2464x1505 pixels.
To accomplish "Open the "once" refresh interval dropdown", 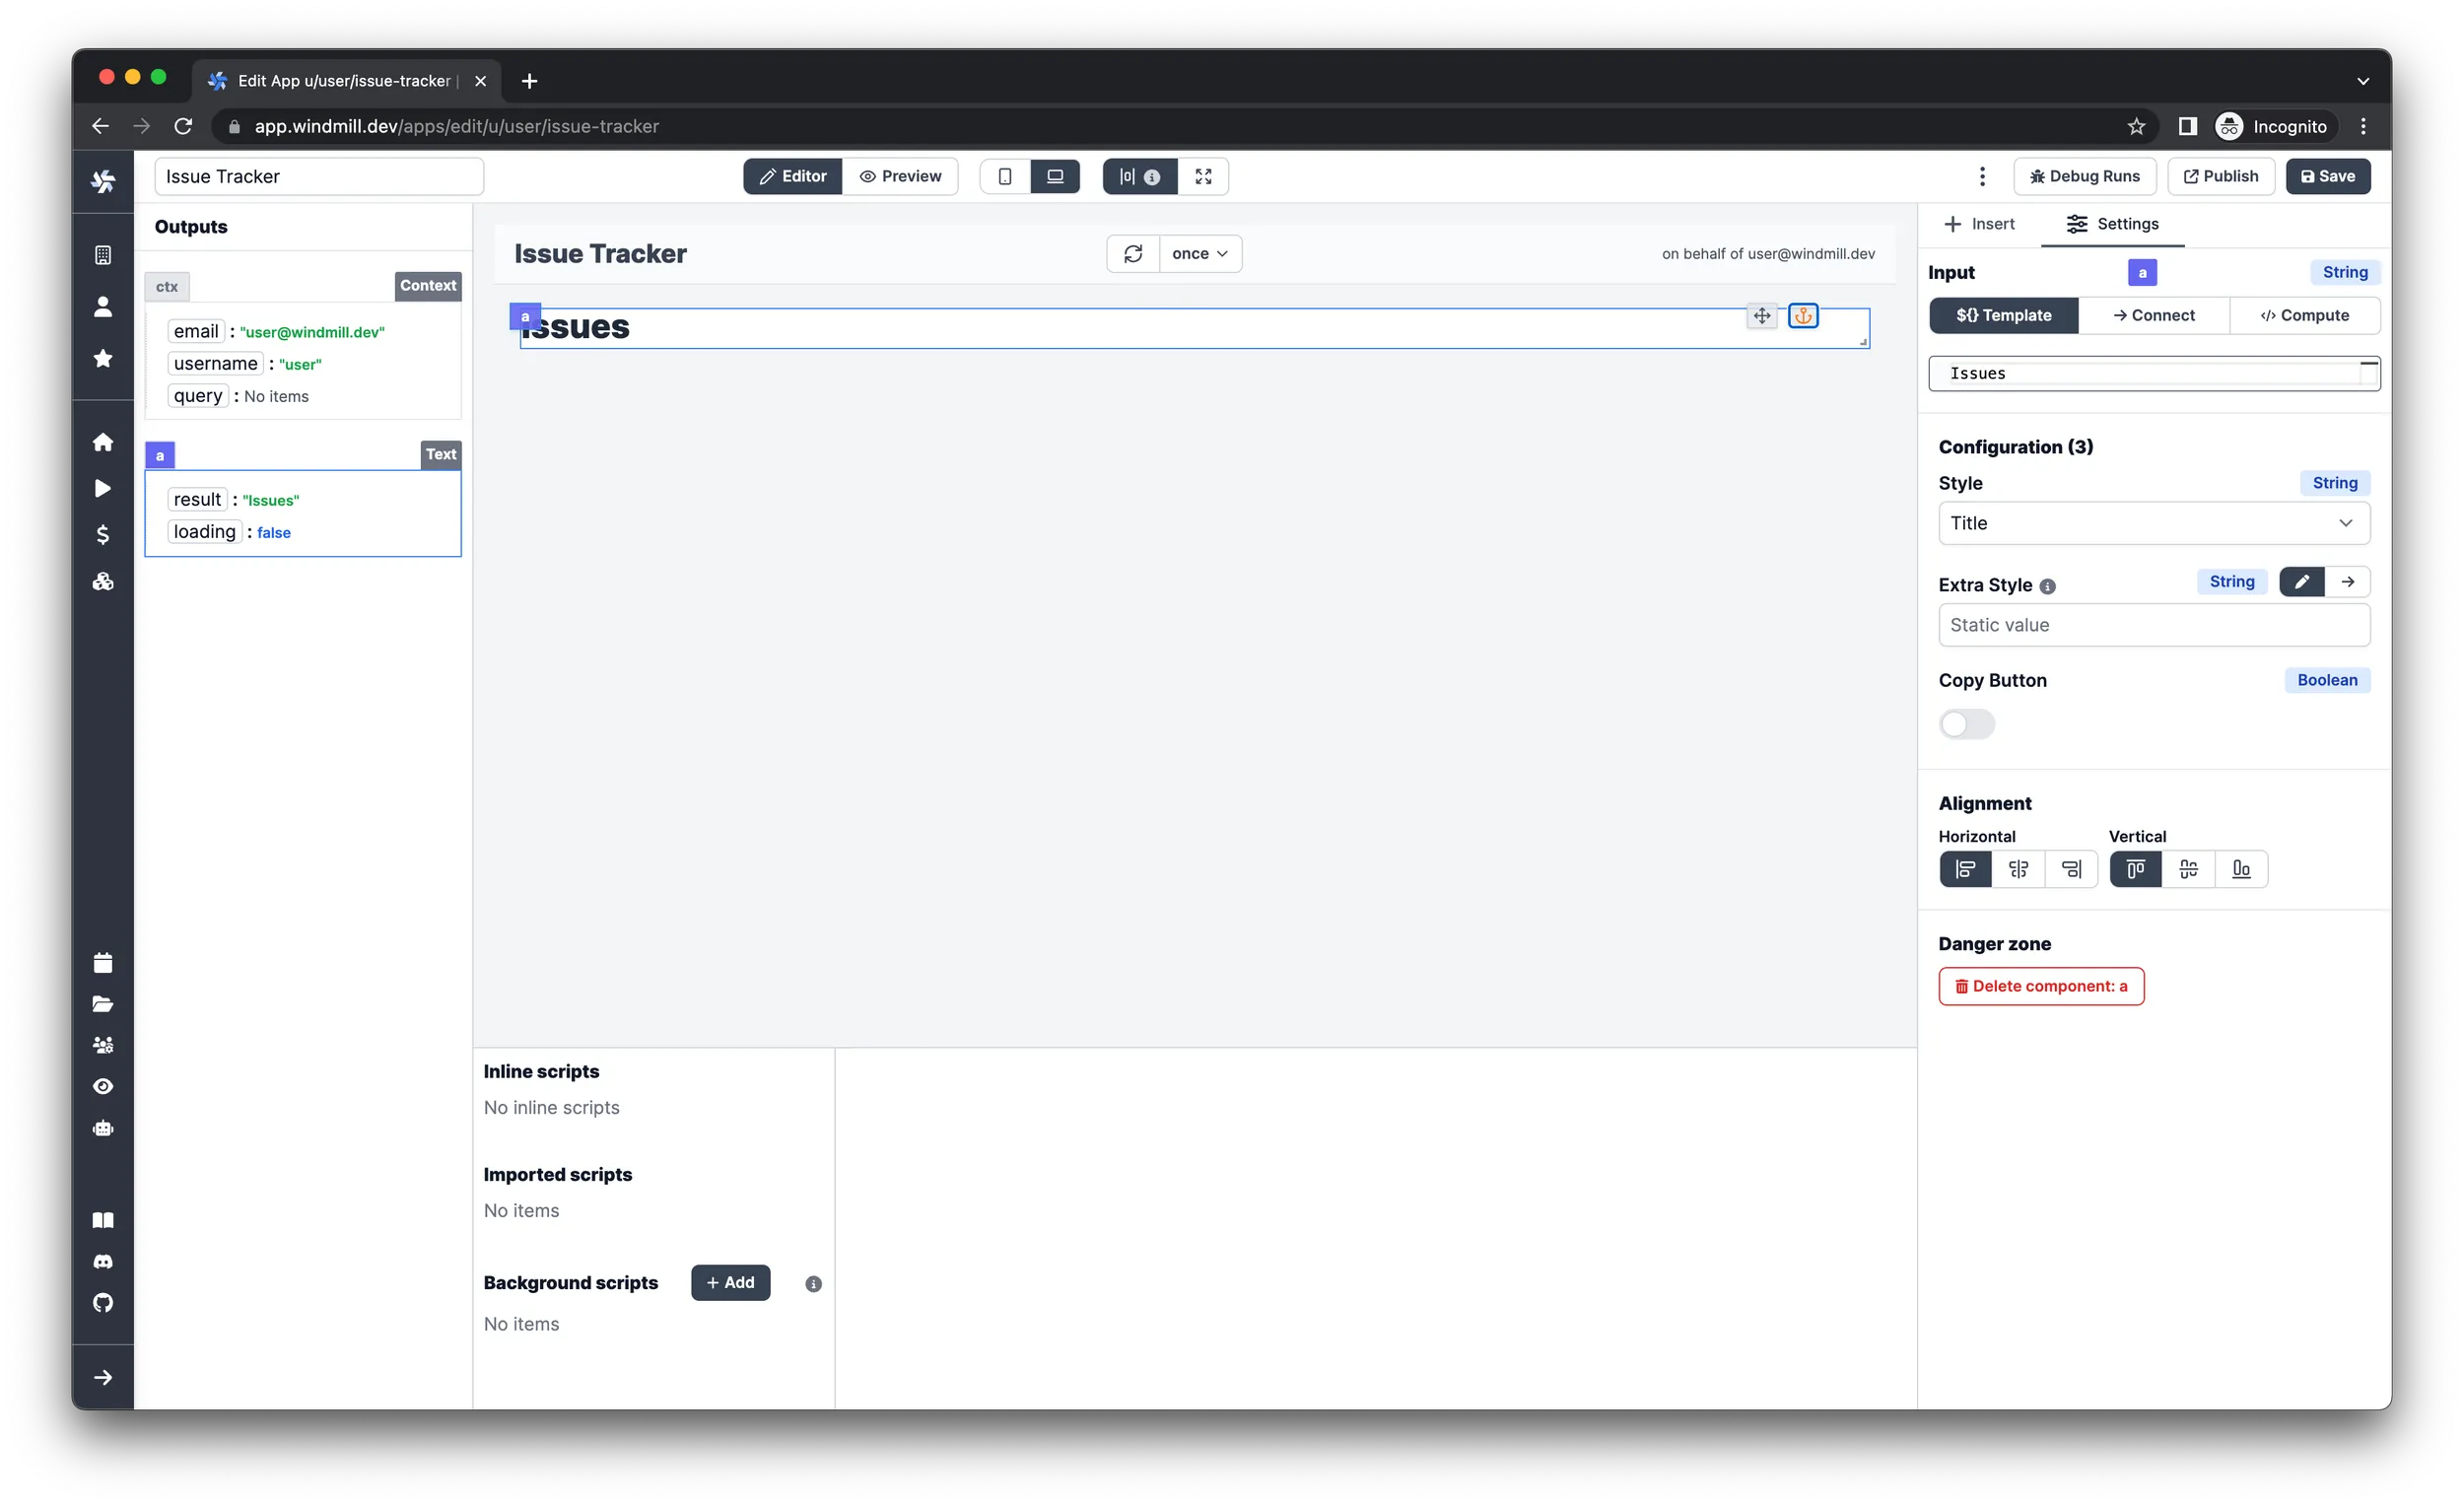I will click(1199, 253).
